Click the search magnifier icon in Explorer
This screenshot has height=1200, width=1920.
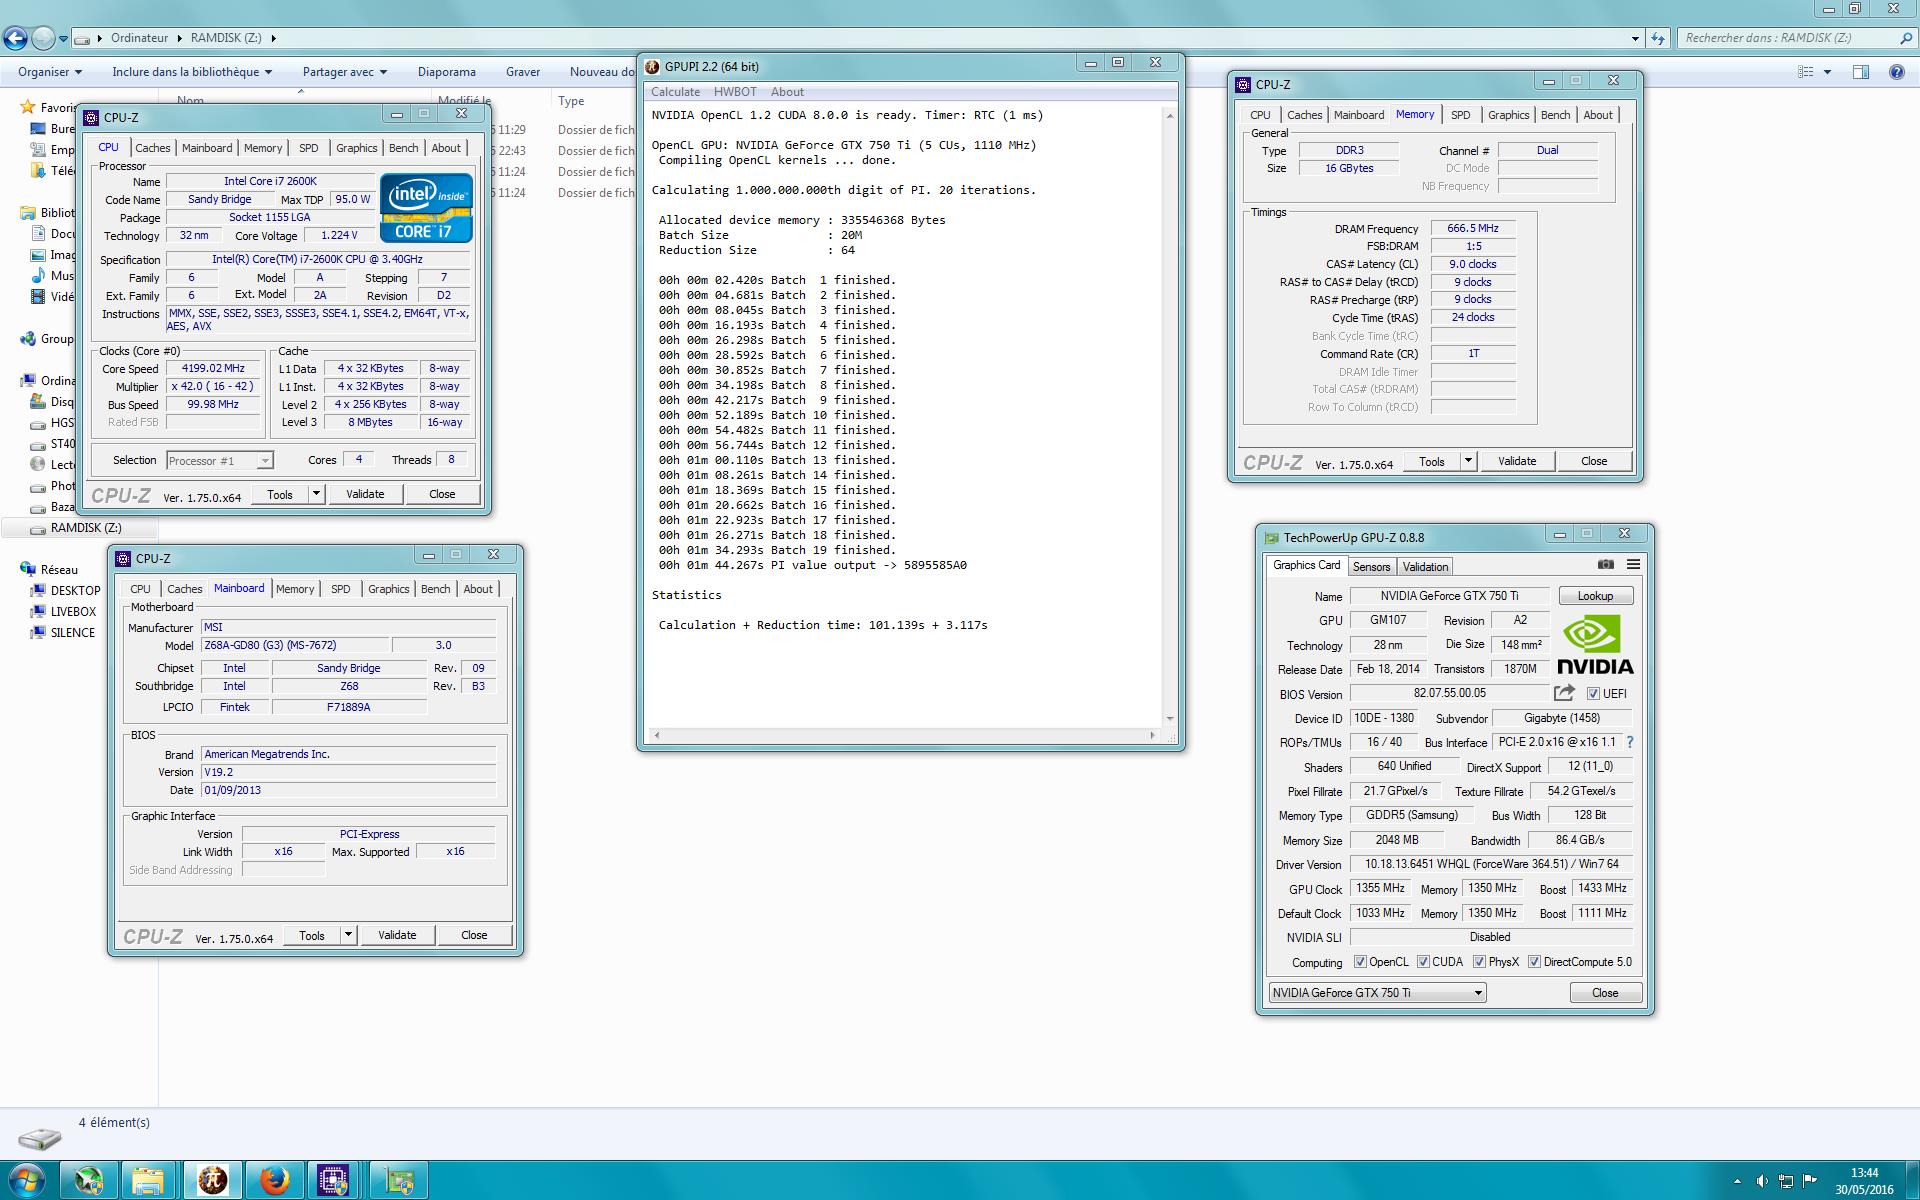(1905, 38)
